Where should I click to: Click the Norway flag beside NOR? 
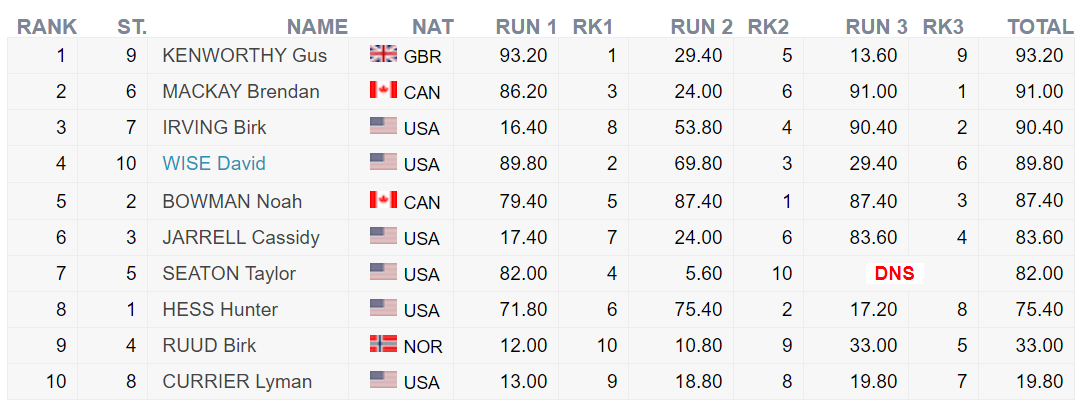383,343
